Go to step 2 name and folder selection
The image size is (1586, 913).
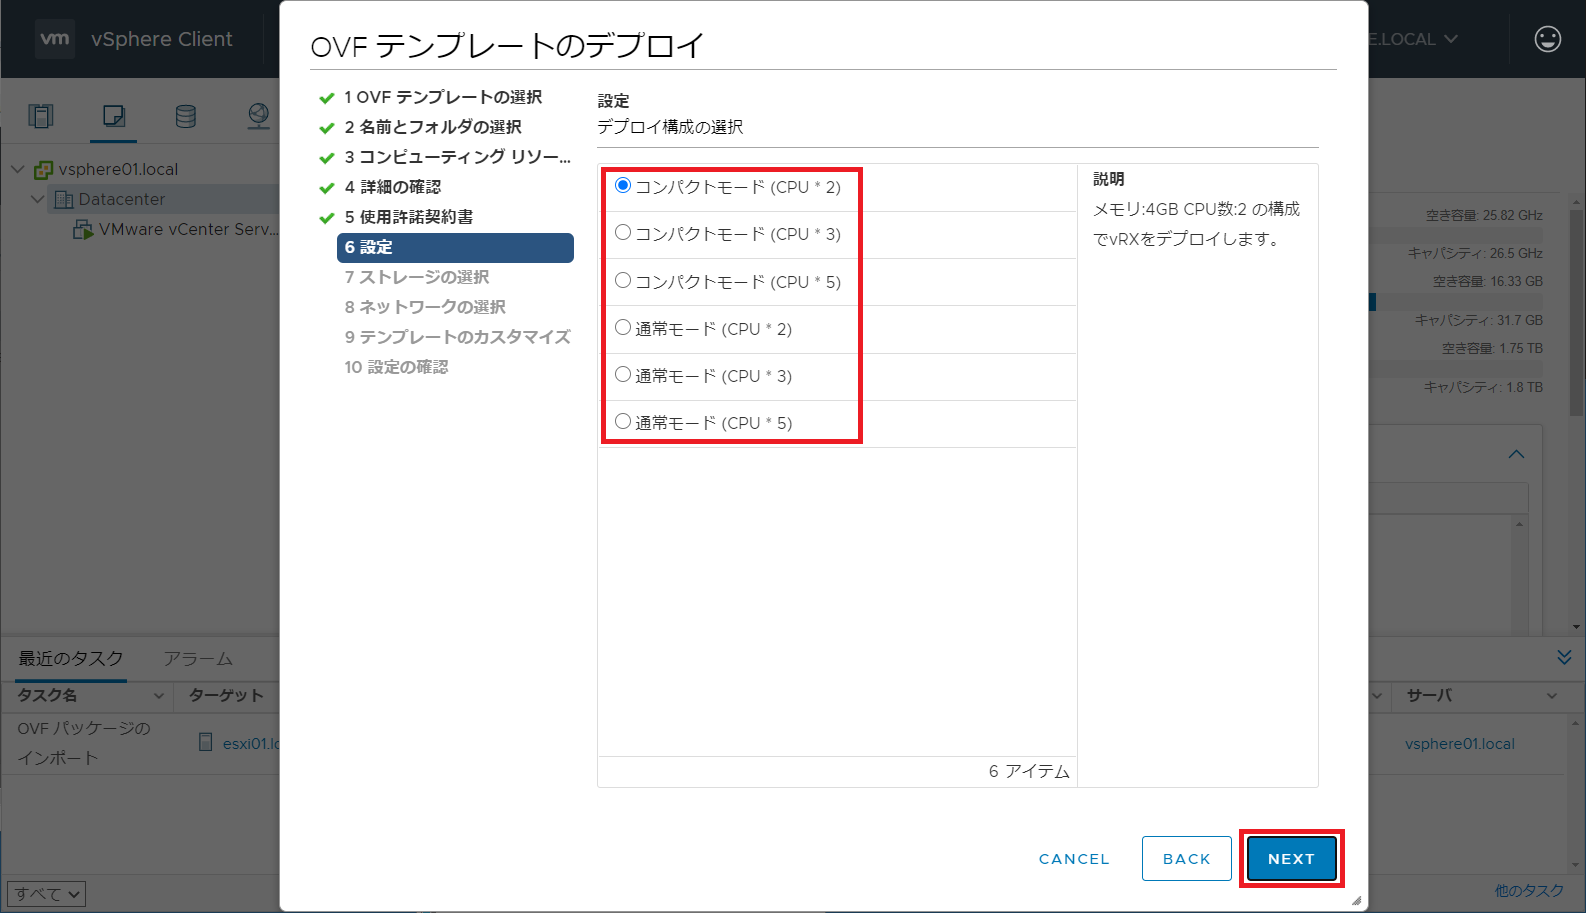click(x=433, y=127)
